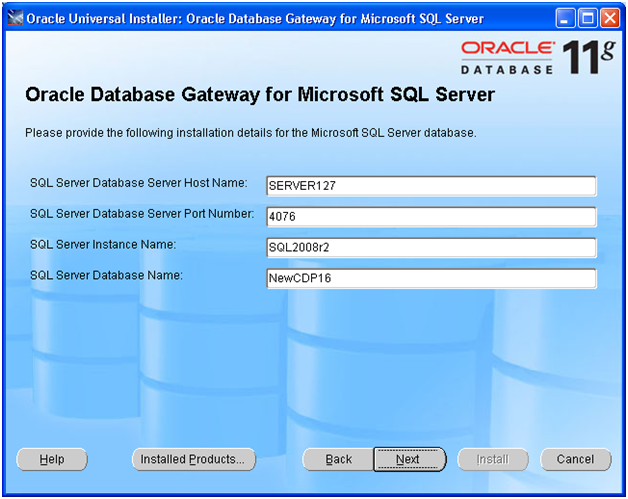Minimize the installer window
Image resolution: width=628 pixels, height=499 pixels.
566,18
